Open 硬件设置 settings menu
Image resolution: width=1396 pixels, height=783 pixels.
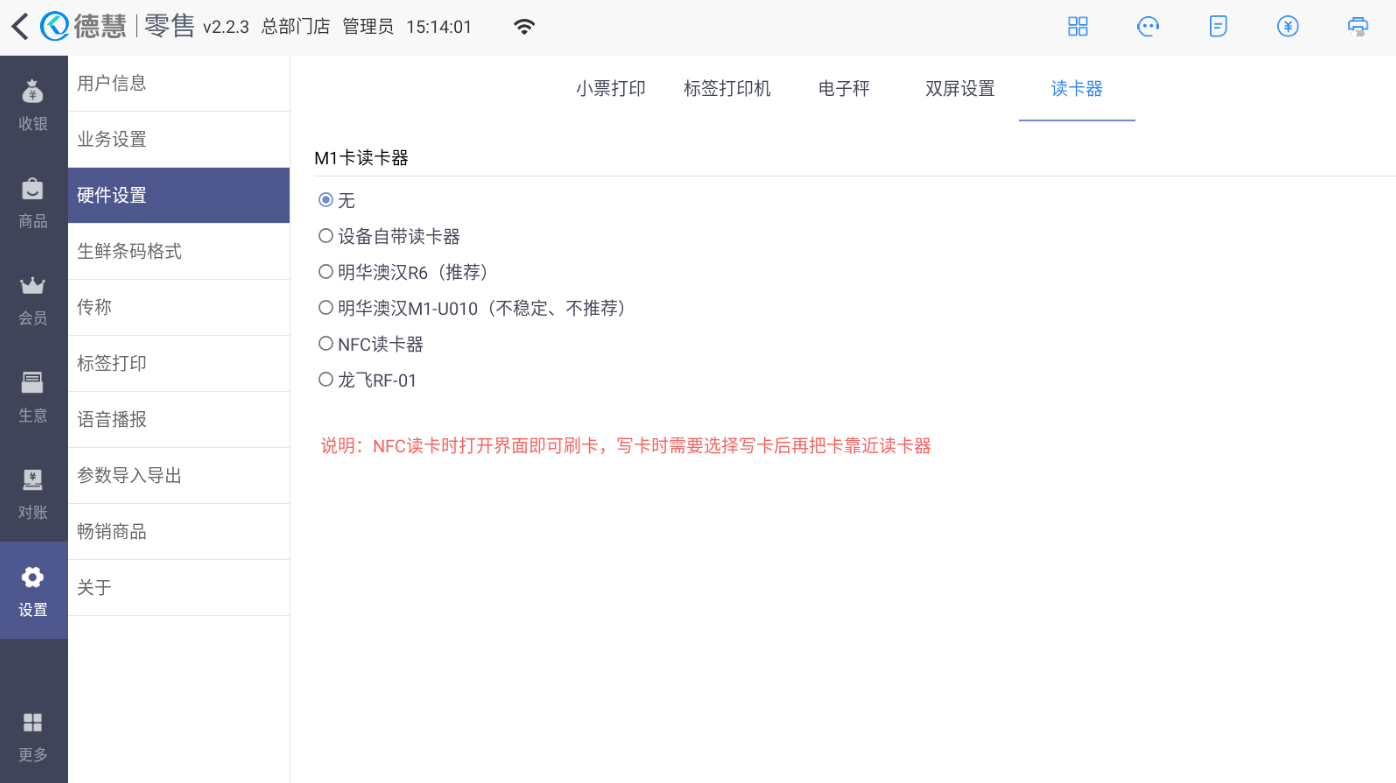179,195
